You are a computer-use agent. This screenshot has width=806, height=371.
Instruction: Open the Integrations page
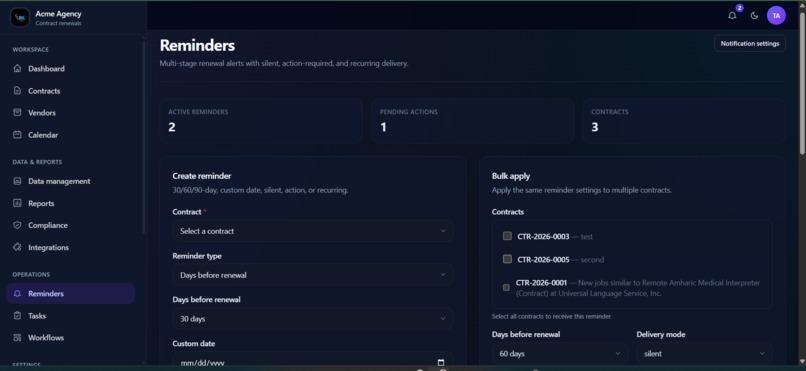coord(70,247)
